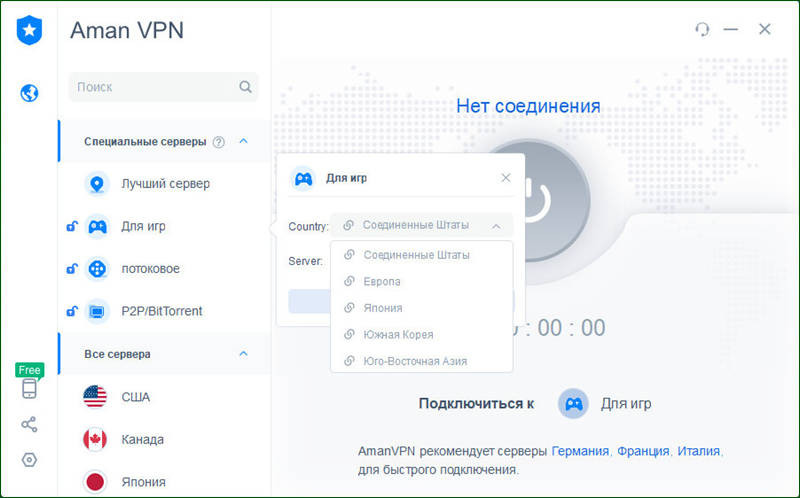Screen dimensions: 800x498
Task: Collapse the Специальные серверы section
Action: point(243,141)
